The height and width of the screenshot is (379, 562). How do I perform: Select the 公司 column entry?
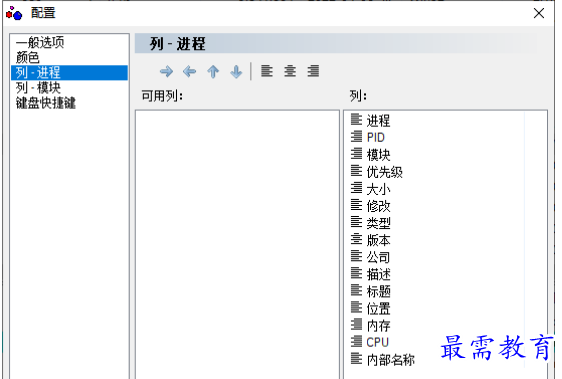tap(378, 257)
